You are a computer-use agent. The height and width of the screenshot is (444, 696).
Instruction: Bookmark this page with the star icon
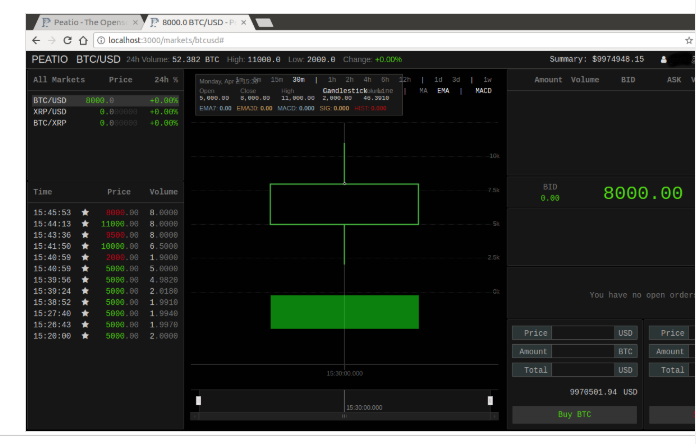click(x=689, y=40)
